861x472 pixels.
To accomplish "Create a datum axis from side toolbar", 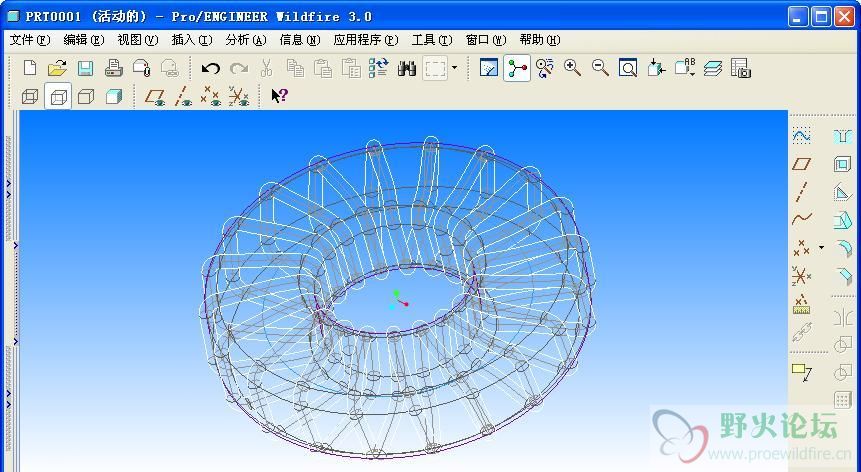I will [x=802, y=192].
